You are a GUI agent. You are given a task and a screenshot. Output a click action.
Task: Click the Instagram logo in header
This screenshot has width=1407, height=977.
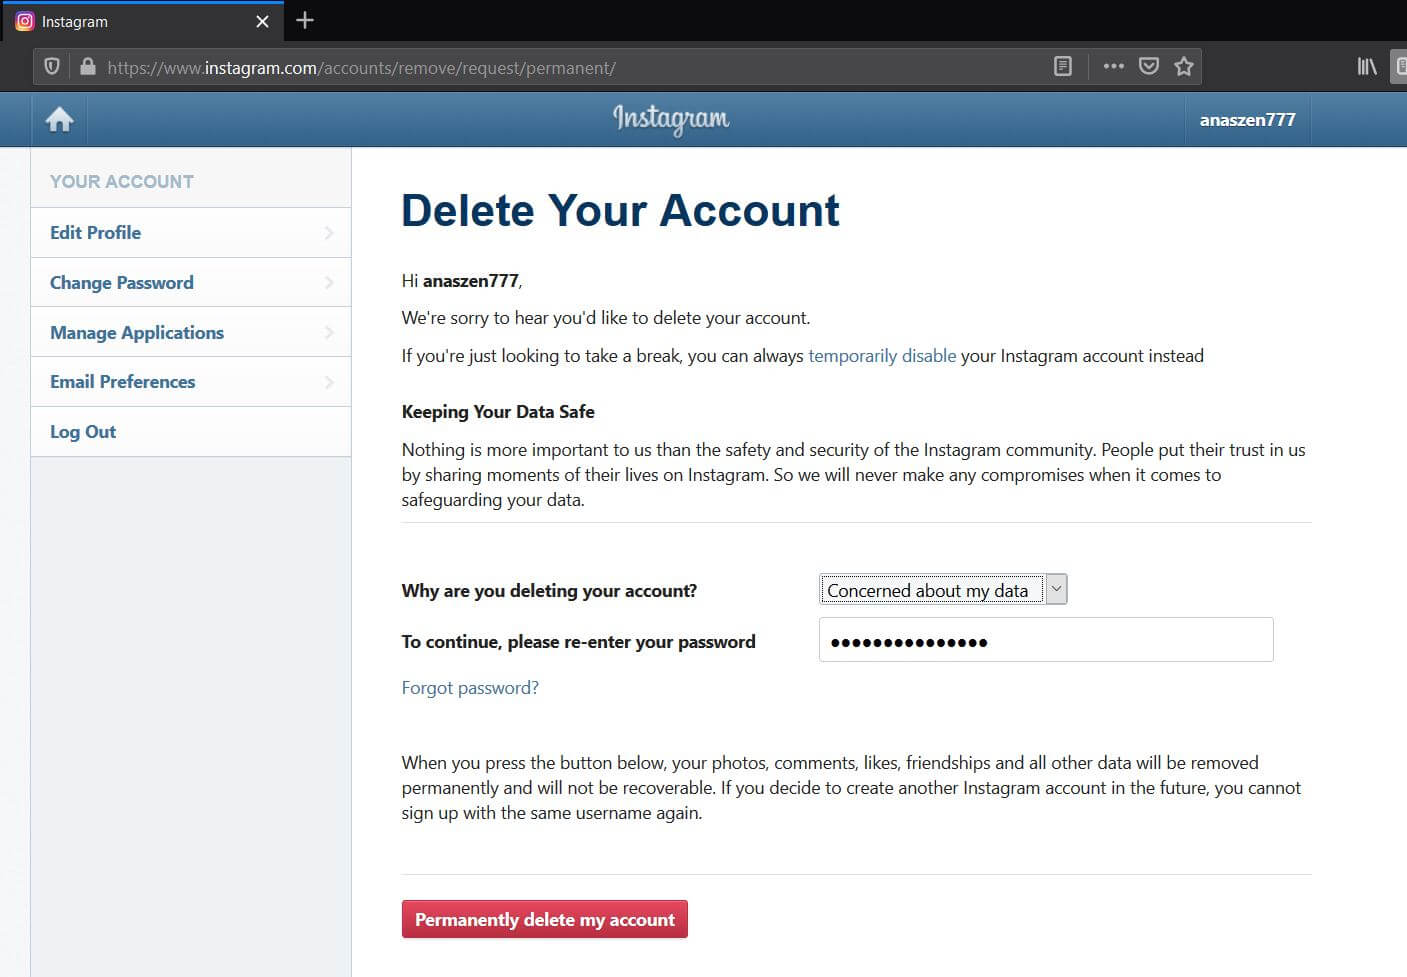(671, 119)
